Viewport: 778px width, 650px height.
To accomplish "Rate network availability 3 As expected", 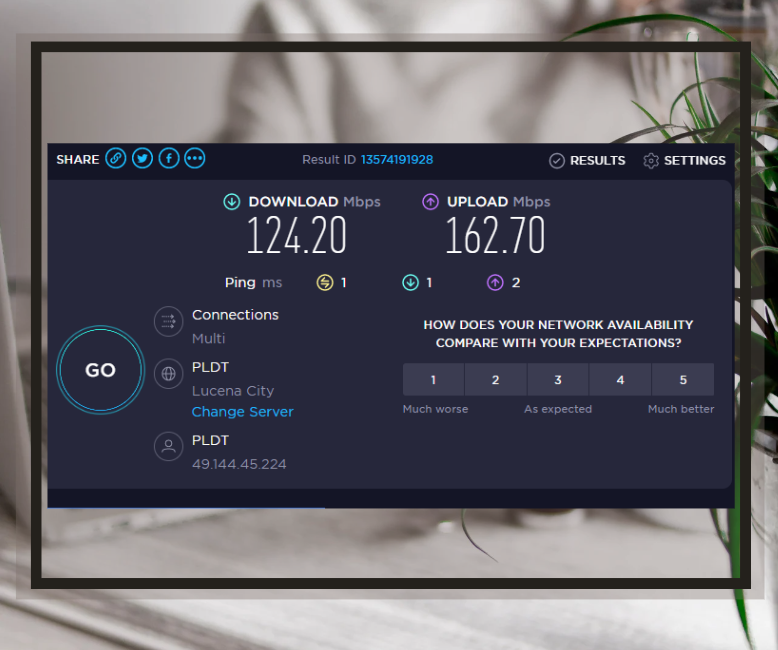I will pos(558,380).
